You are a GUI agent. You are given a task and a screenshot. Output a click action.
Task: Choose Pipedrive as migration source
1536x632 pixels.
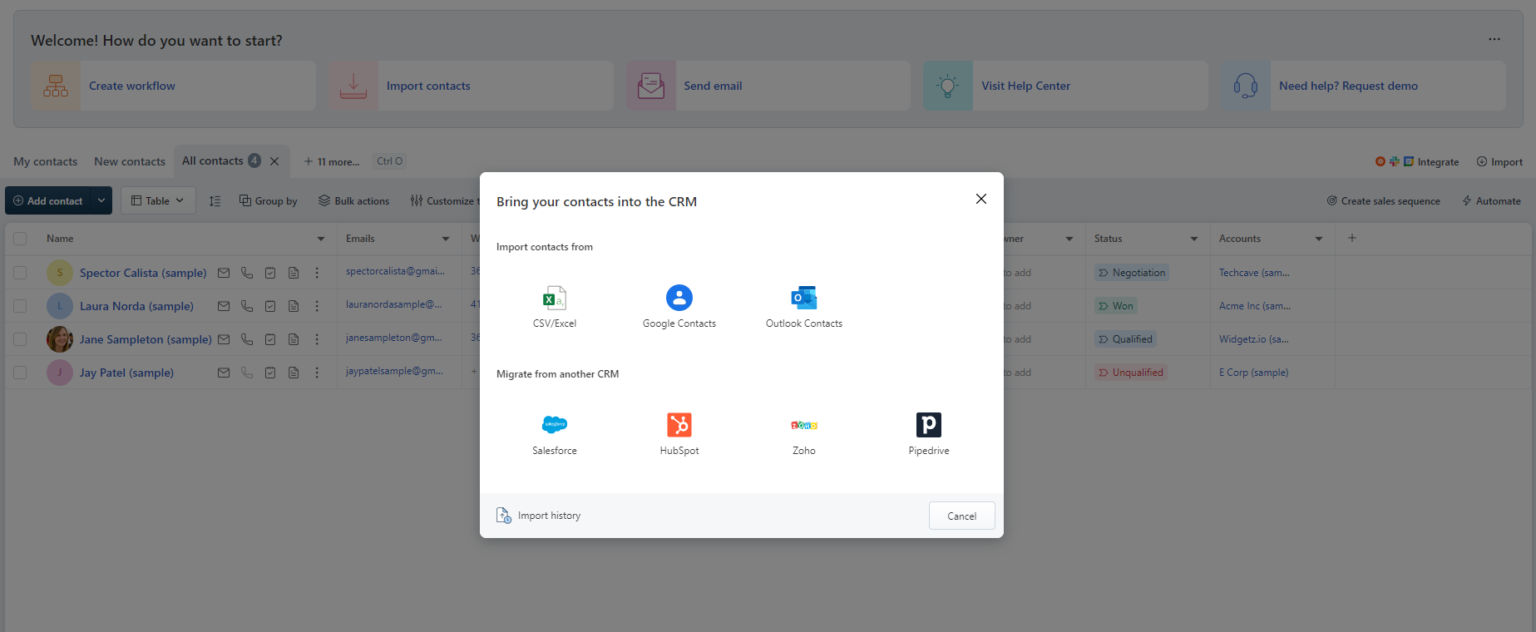click(x=928, y=432)
